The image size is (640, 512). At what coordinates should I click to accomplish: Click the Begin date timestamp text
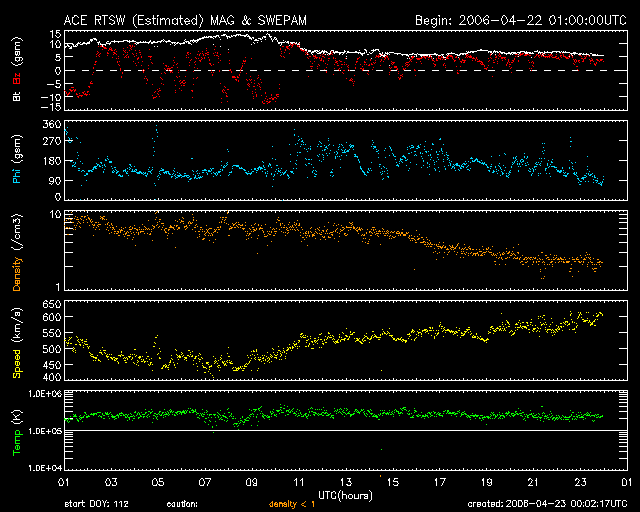click(513, 20)
